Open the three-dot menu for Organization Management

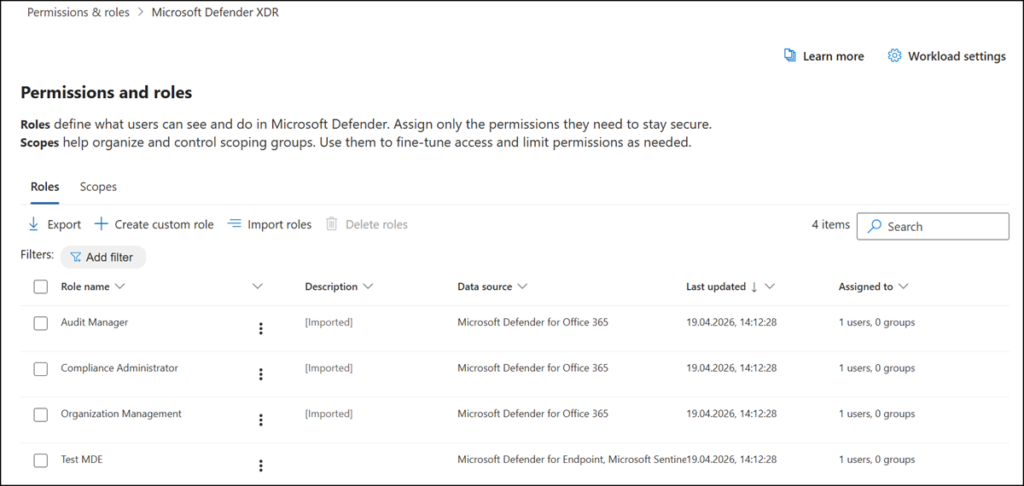coord(261,420)
